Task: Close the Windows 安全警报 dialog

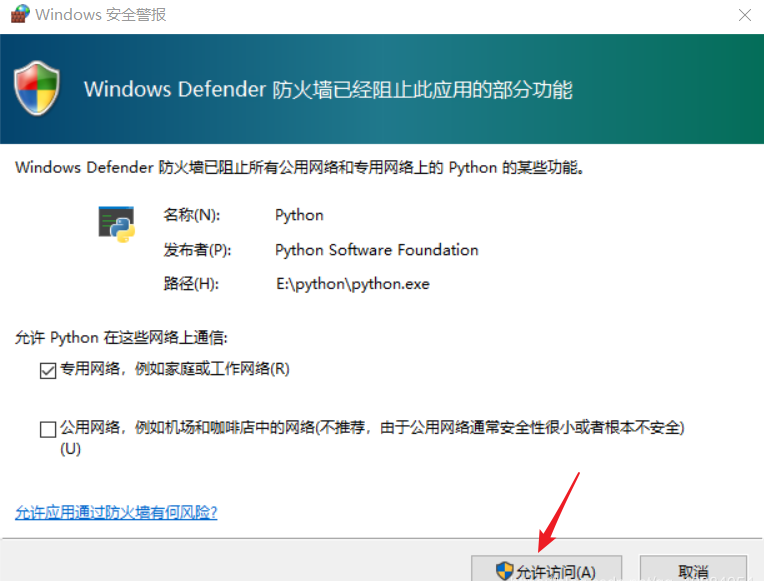Action: [745, 15]
